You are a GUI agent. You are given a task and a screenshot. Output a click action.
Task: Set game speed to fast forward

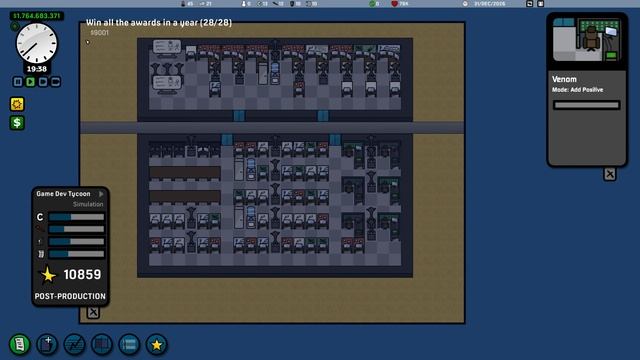pos(43,82)
